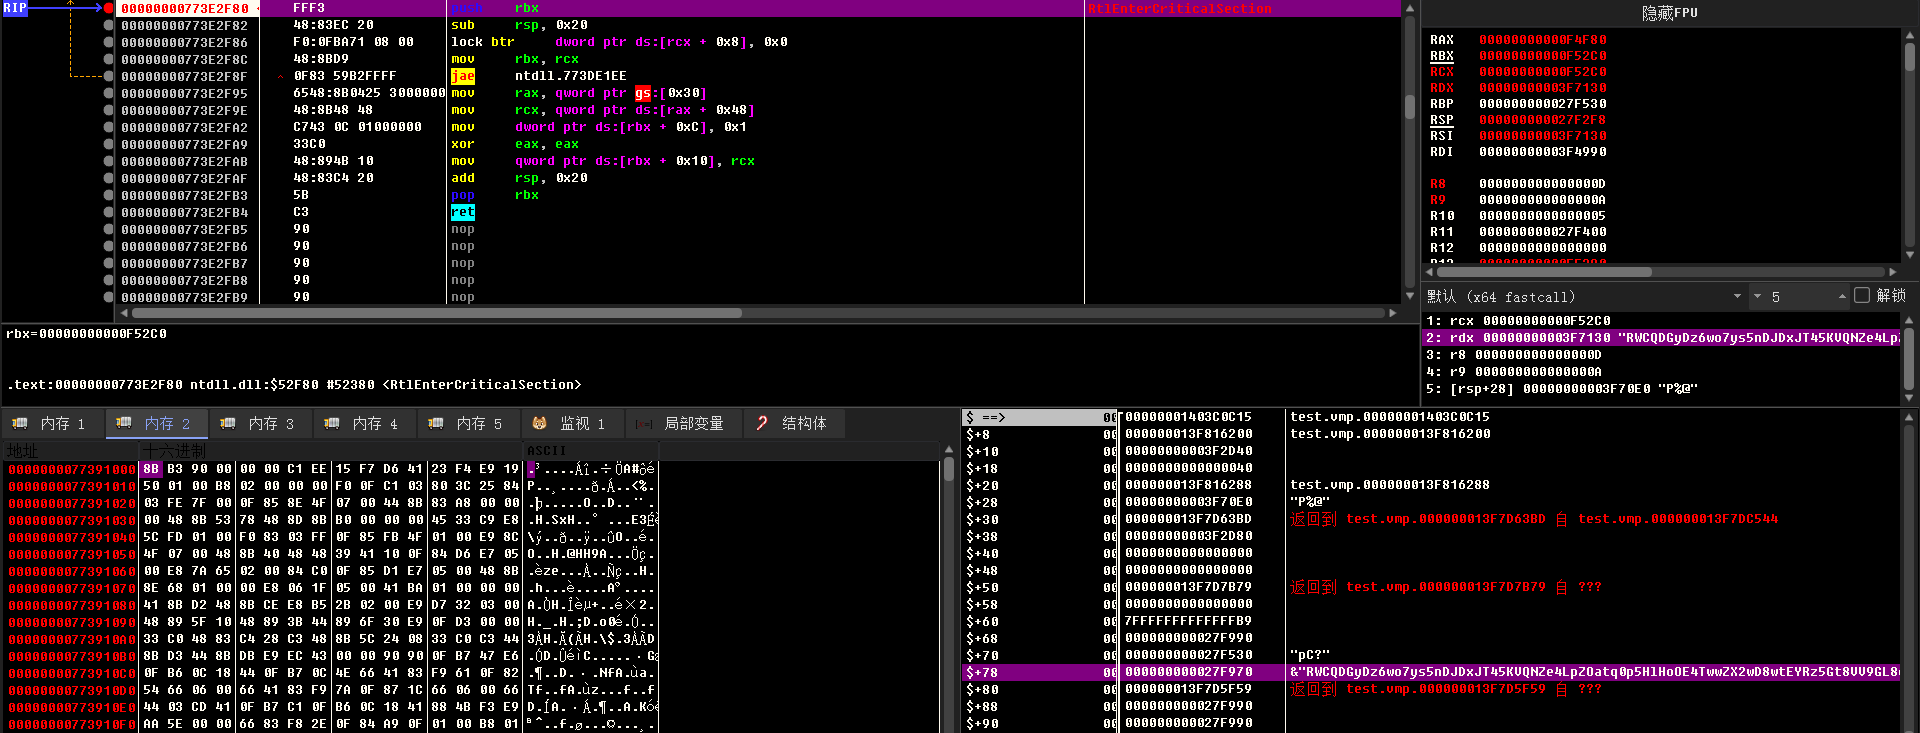This screenshot has width=1920, height=733.
Task: Click the argument count field showing 5
Action: click(1800, 296)
